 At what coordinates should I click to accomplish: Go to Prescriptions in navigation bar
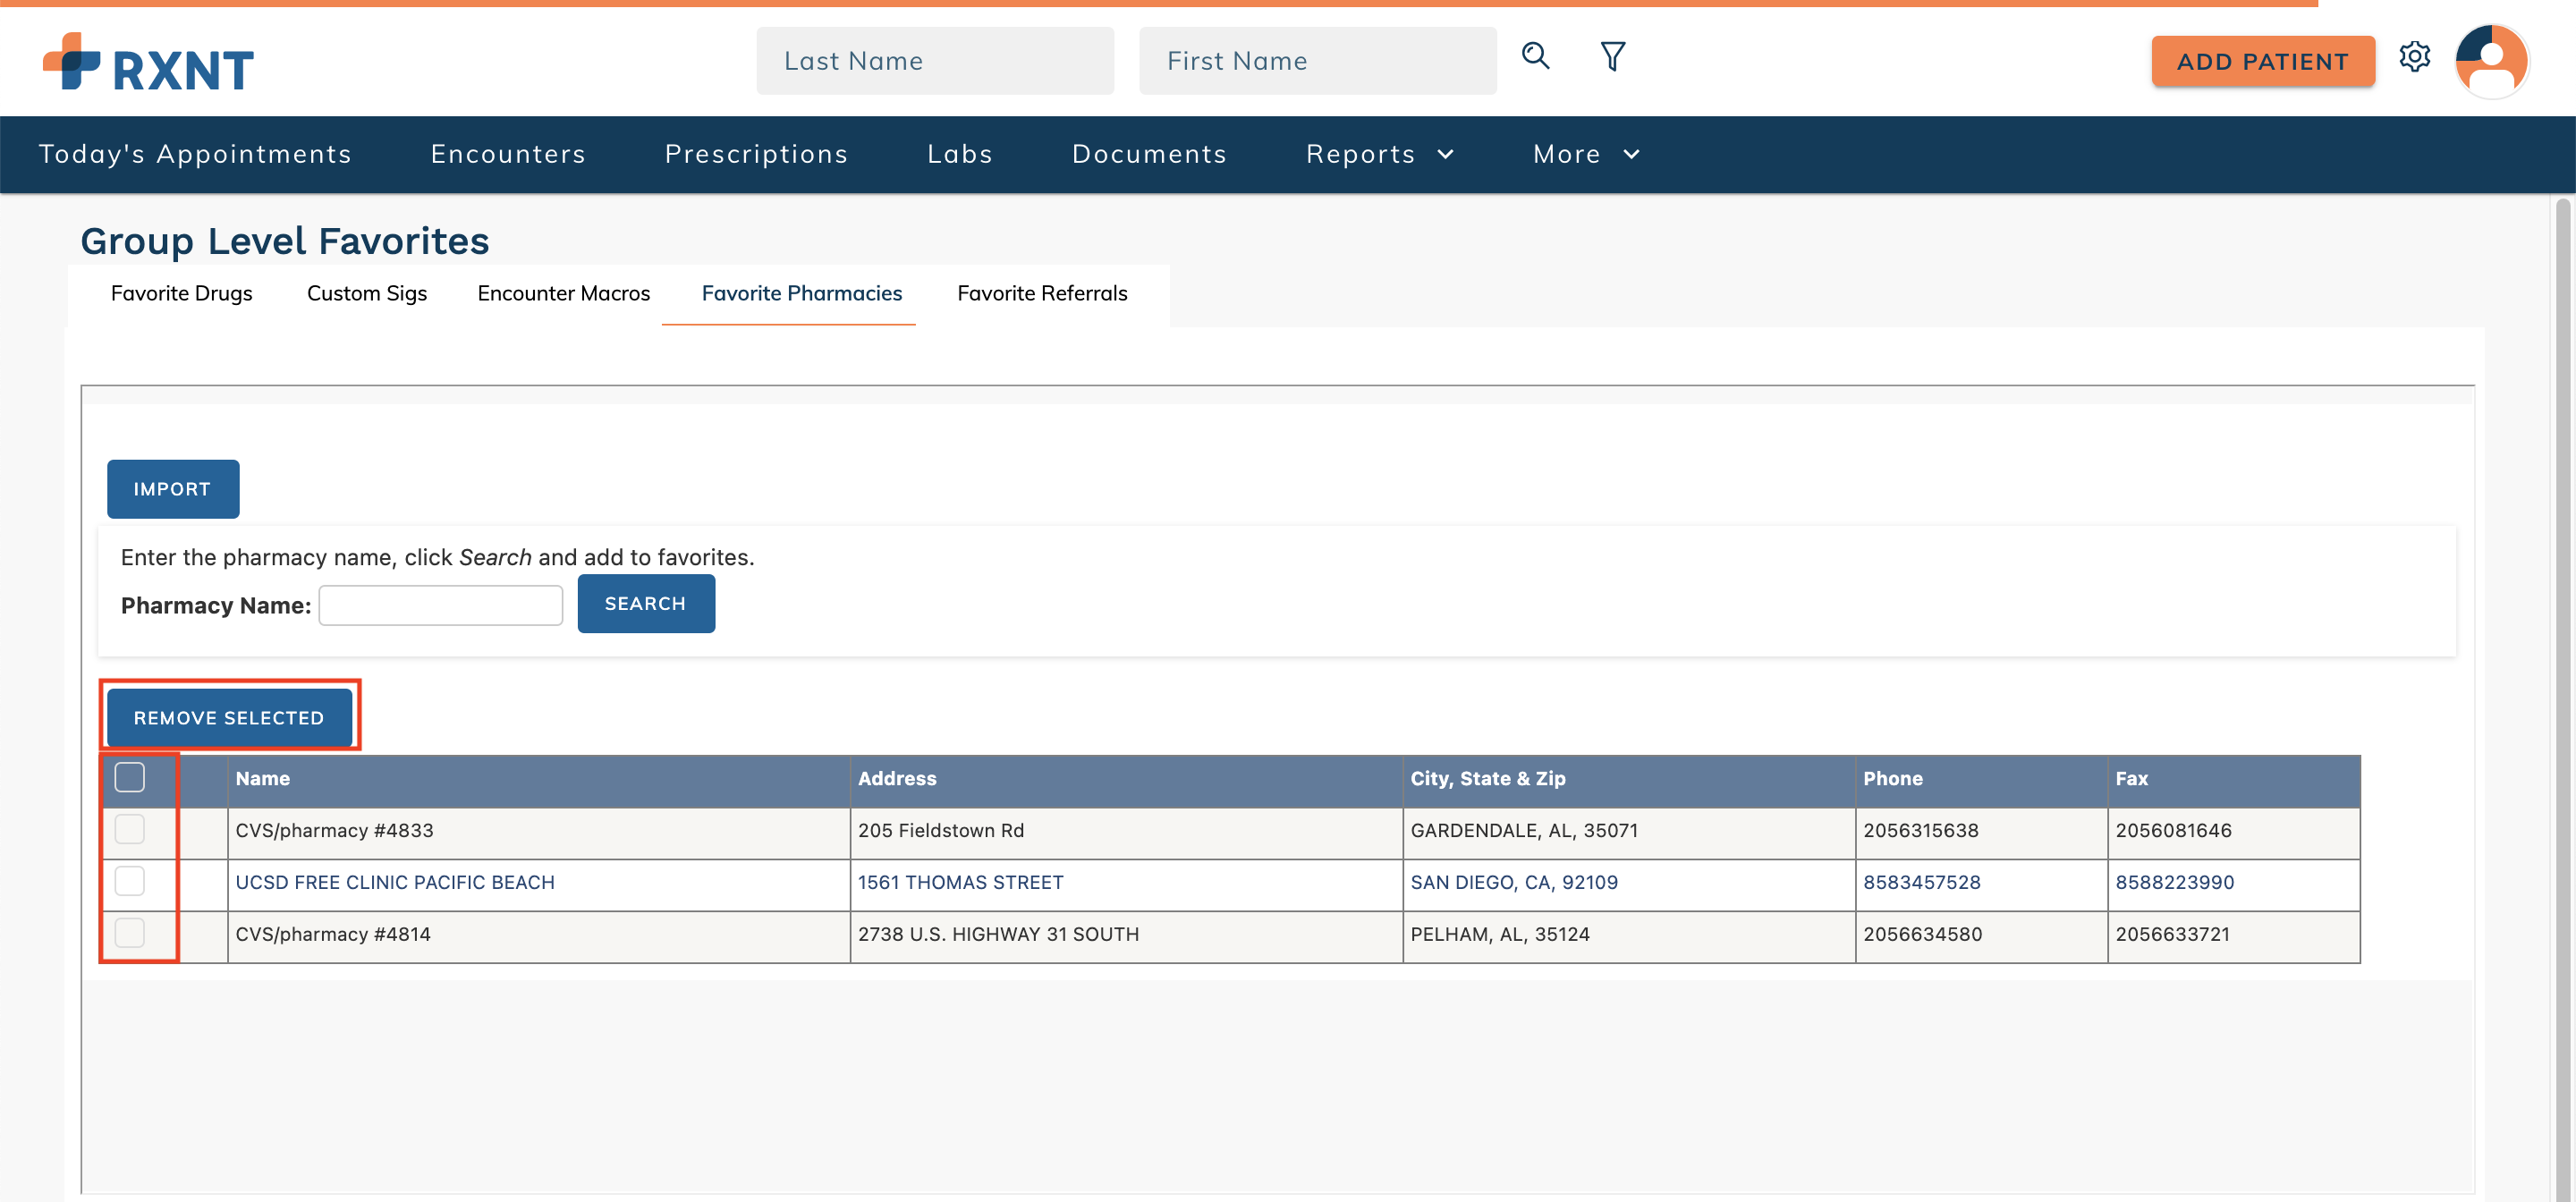(756, 154)
